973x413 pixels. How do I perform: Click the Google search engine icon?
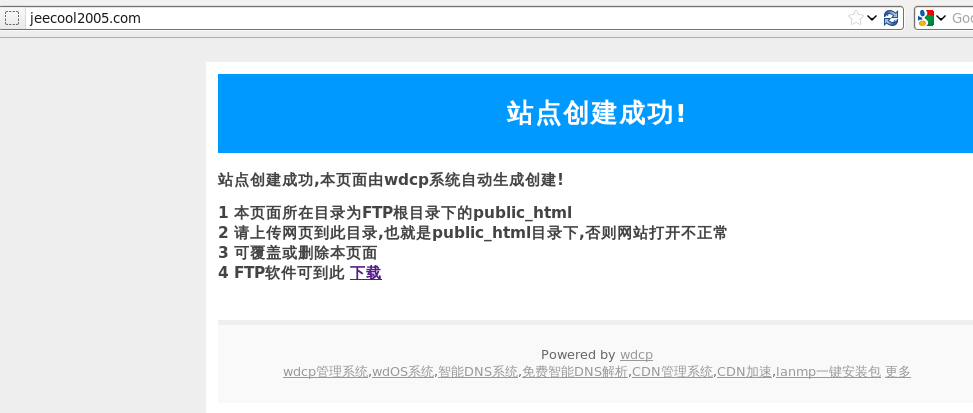(x=926, y=18)
